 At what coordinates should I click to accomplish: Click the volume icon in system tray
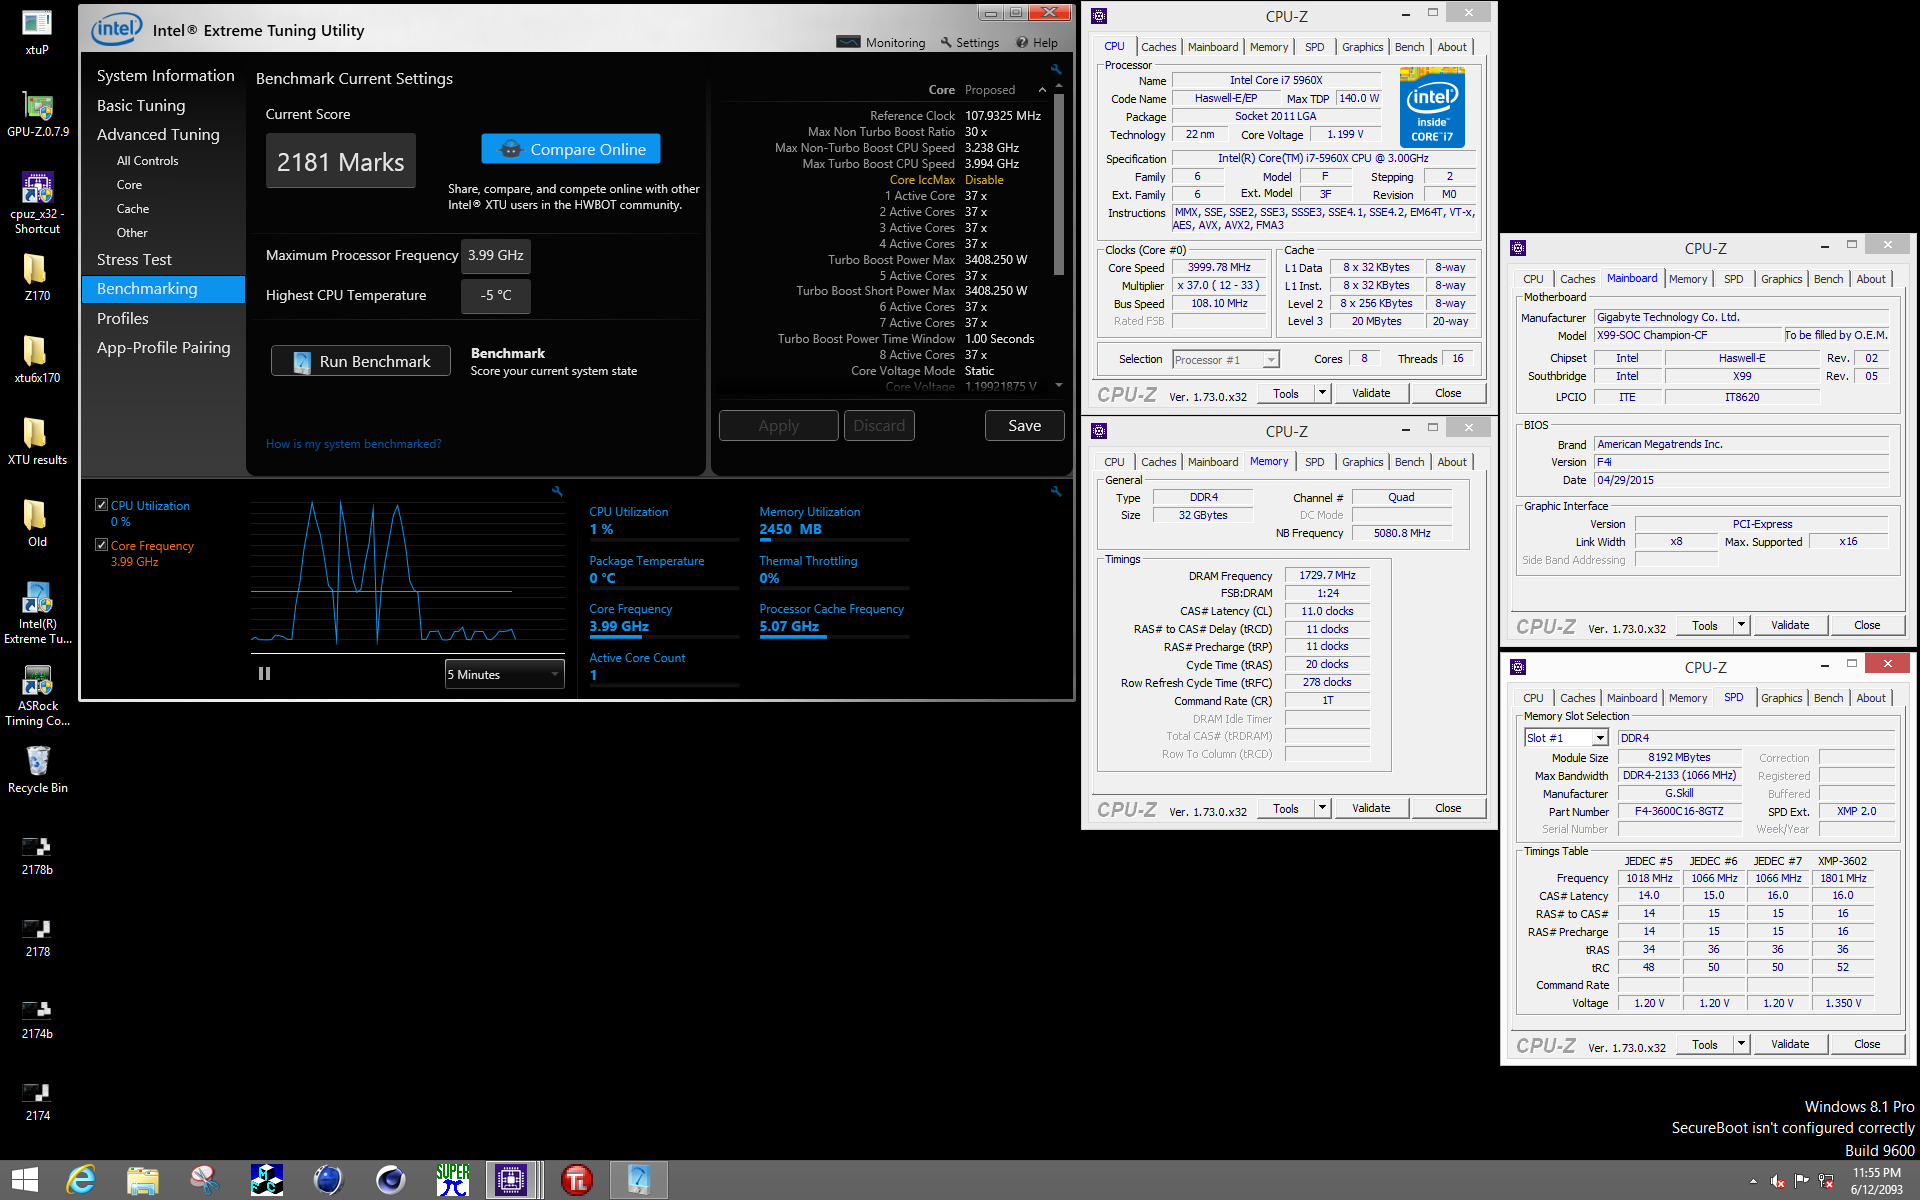[1777, 1181]
